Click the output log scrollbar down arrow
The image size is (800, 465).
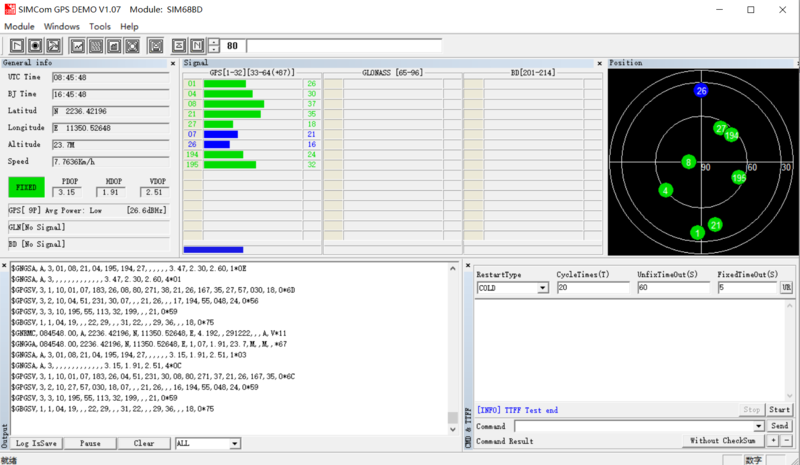[x=453, y=430]
